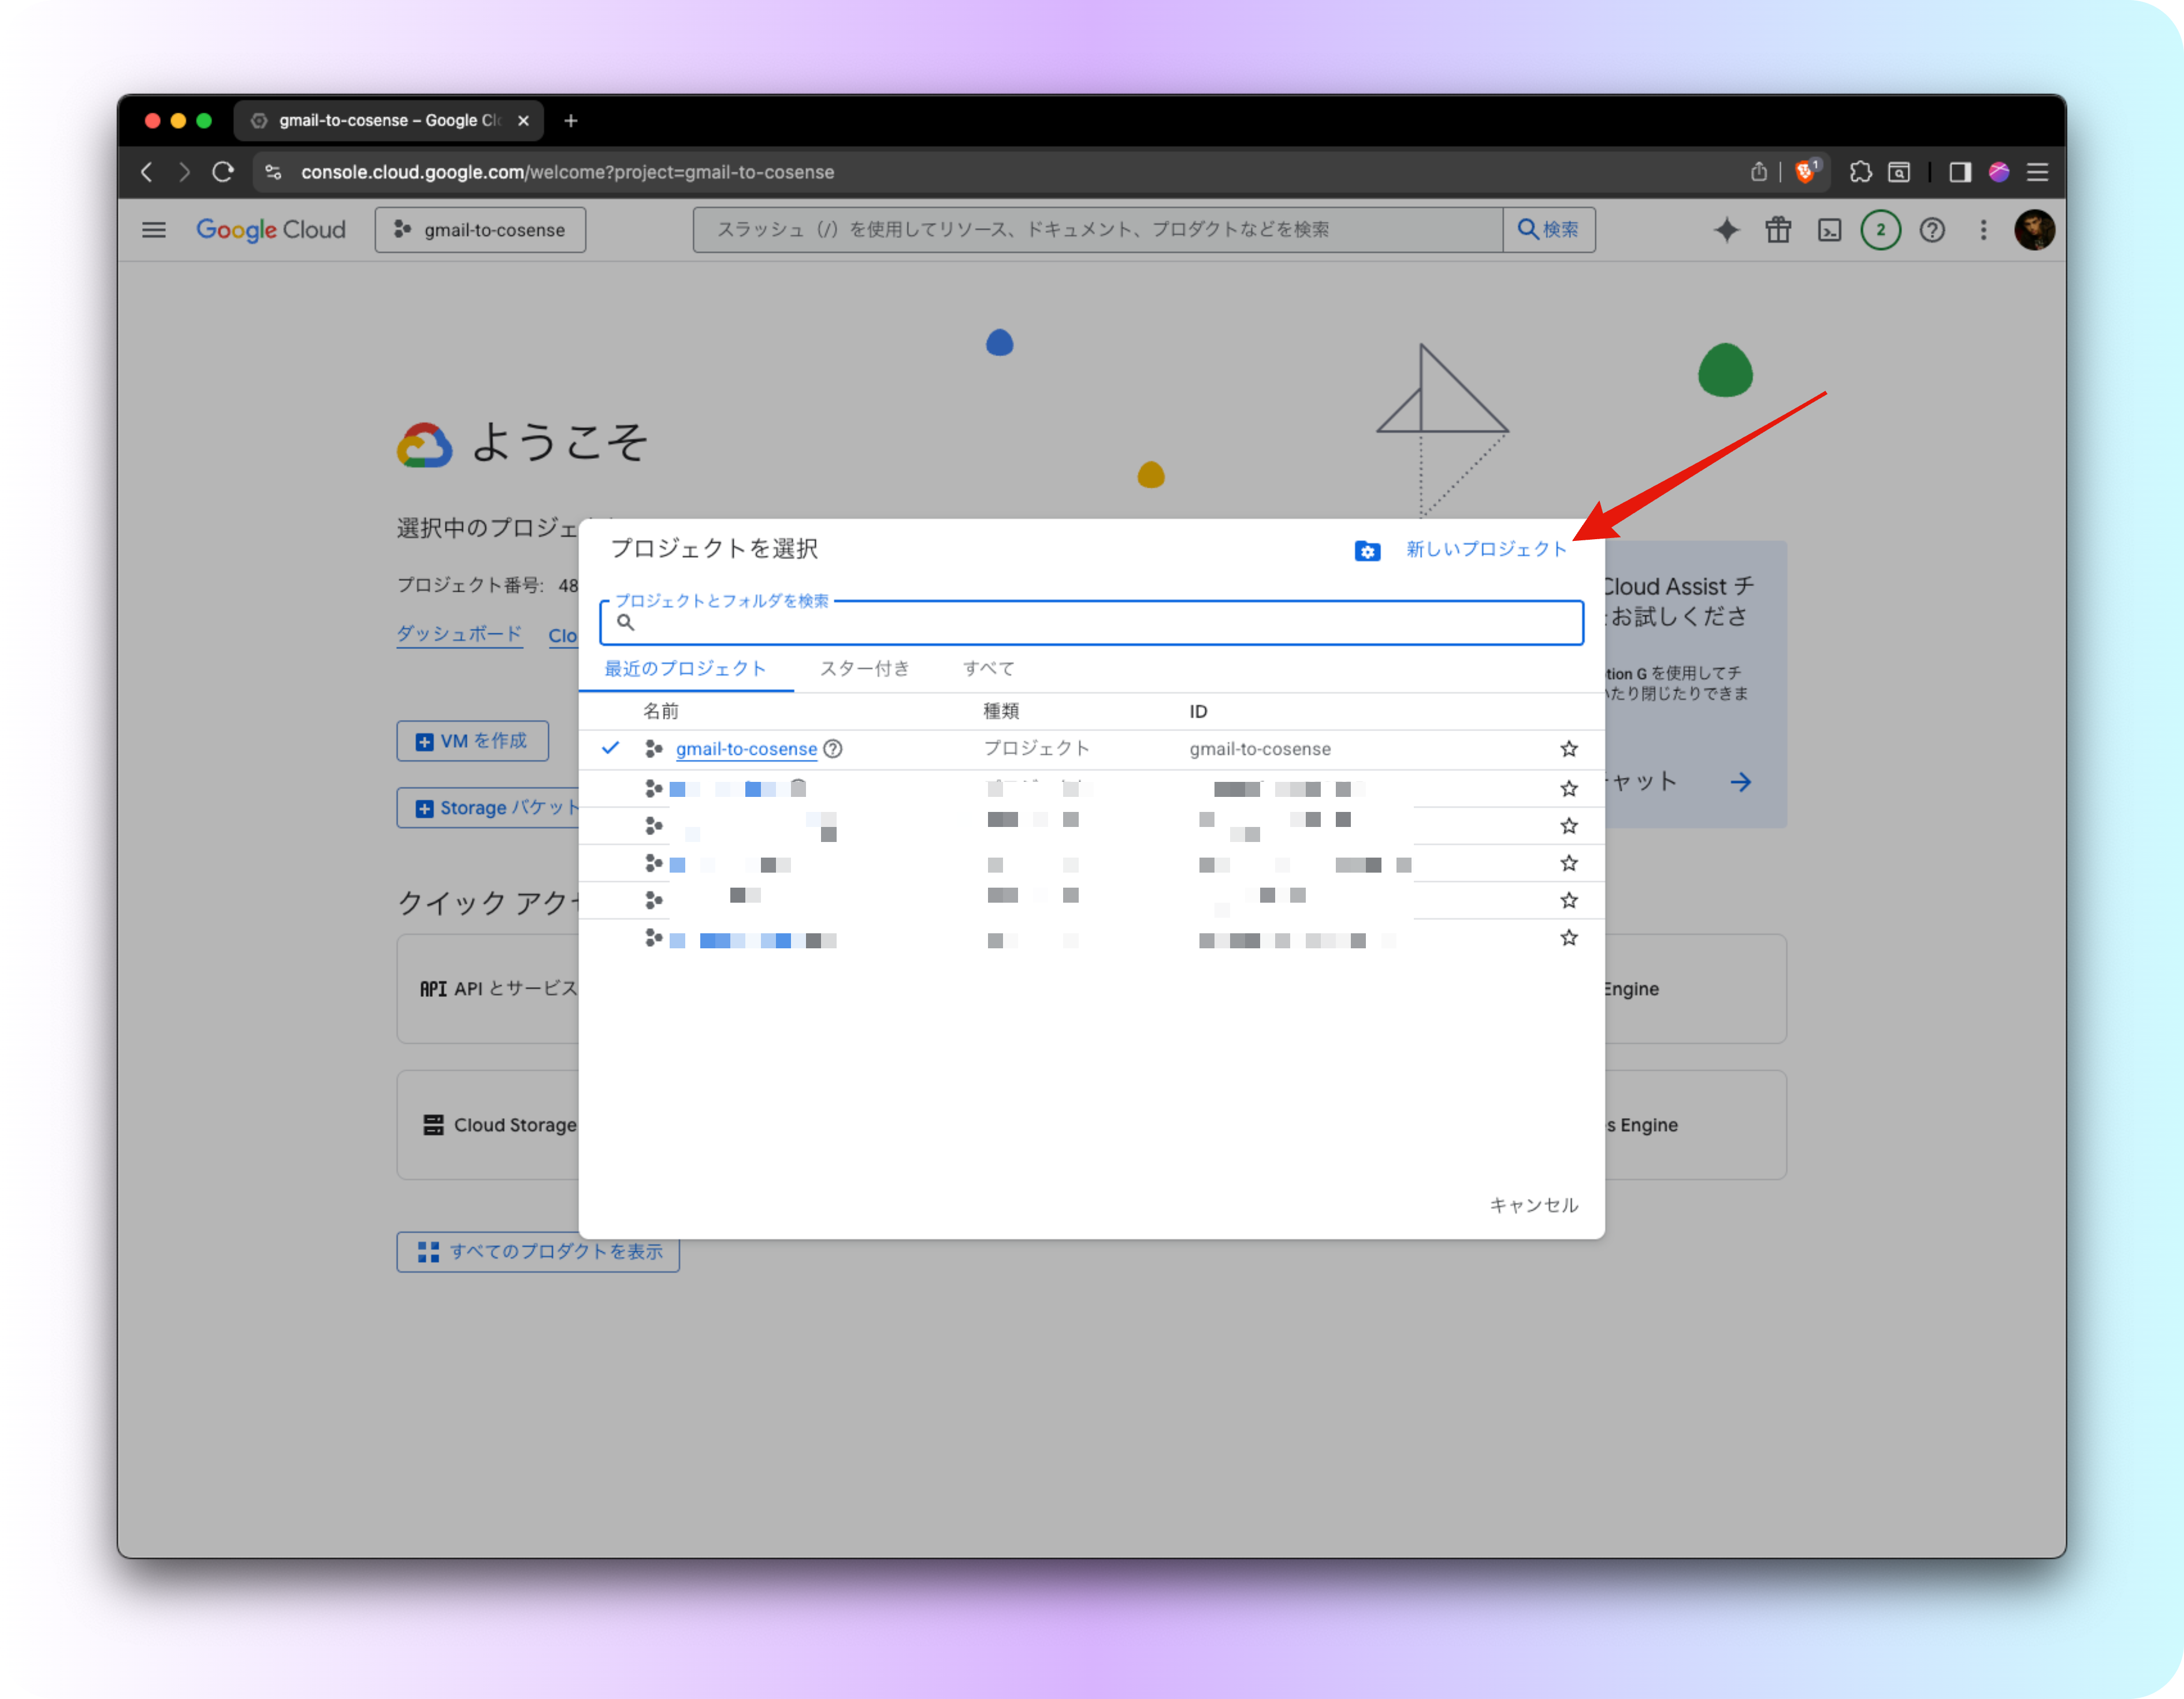
Task: Click the プロジェクトを選択 dialog title
Action: point(714,548)
